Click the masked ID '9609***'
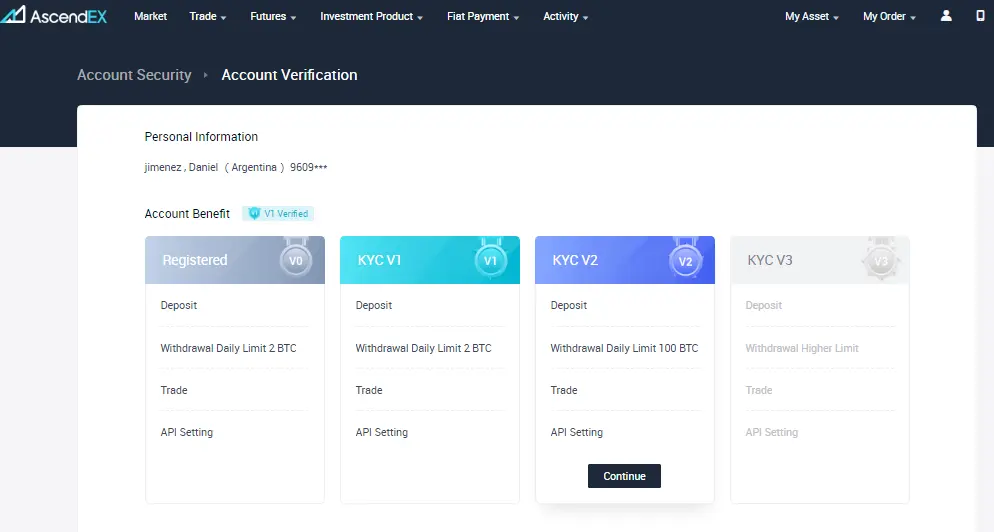This screenshot has width=994, height=532. (x=309, y=167)
